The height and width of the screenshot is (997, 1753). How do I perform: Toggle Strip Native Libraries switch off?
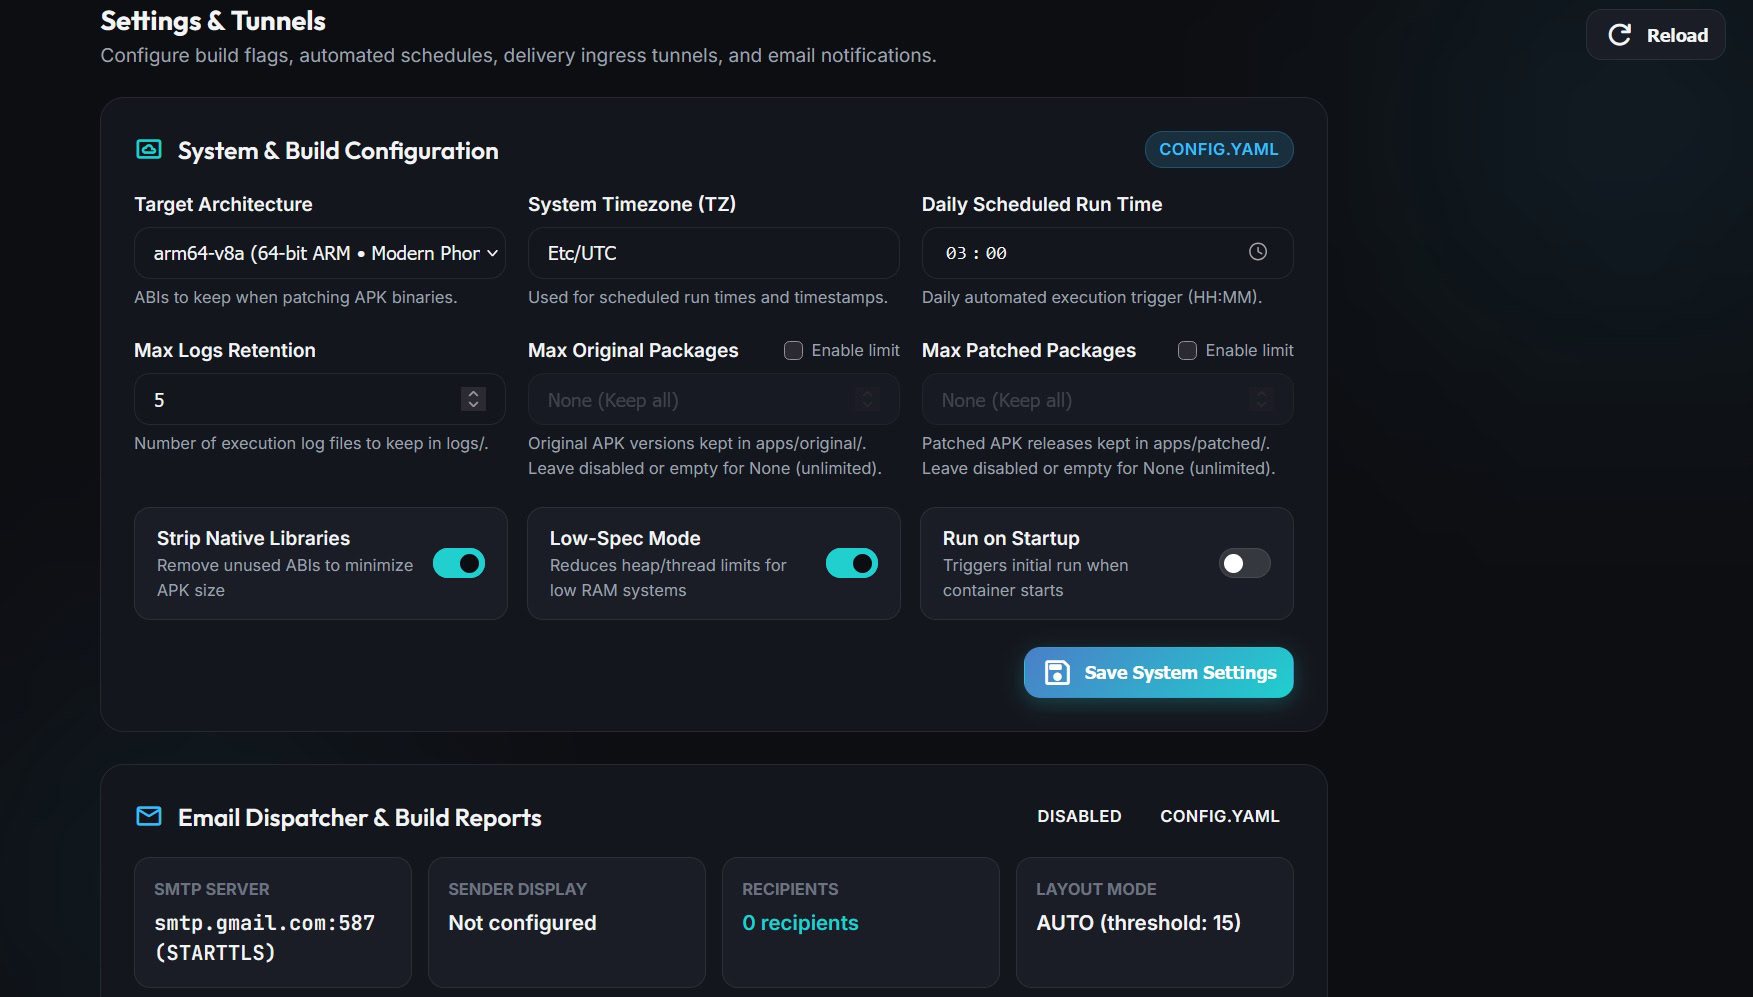(x=459, y=564)
